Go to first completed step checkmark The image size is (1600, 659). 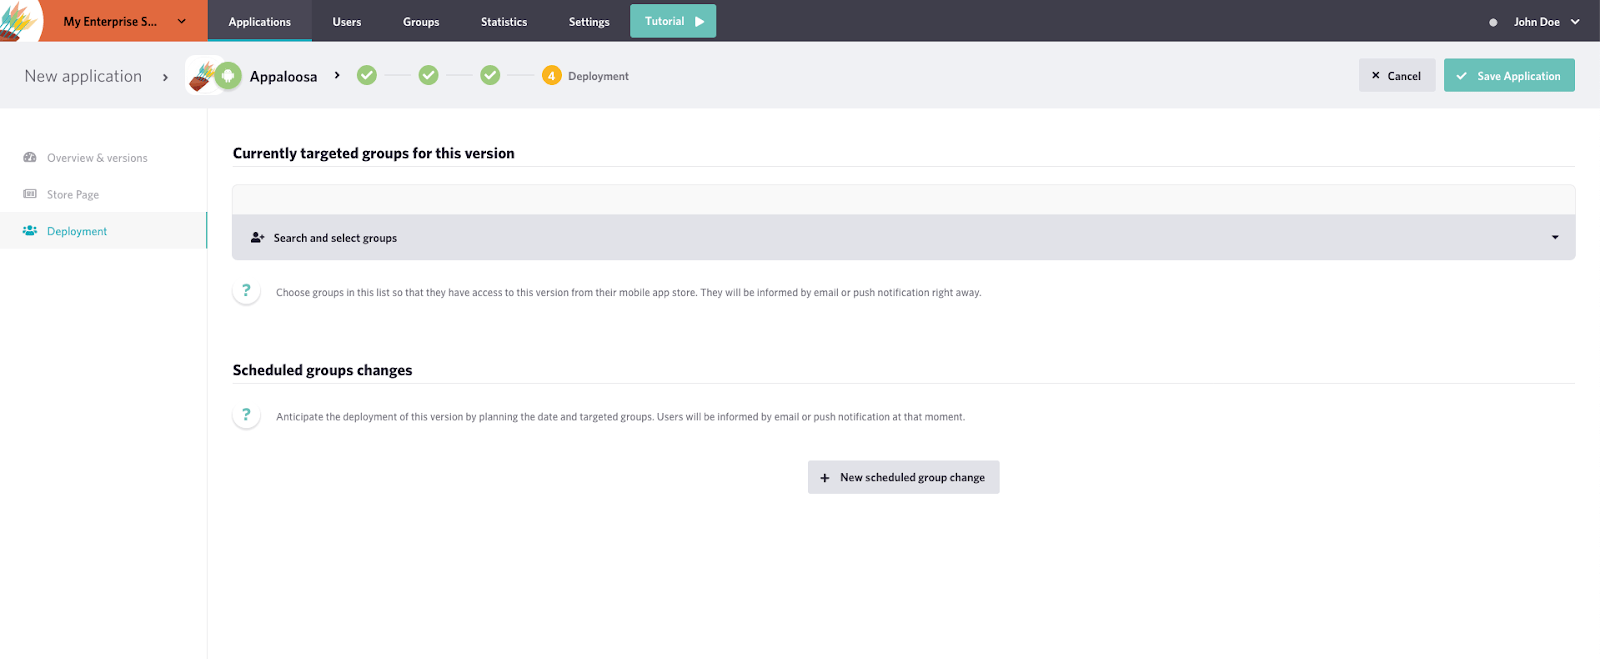coord(367,75)
